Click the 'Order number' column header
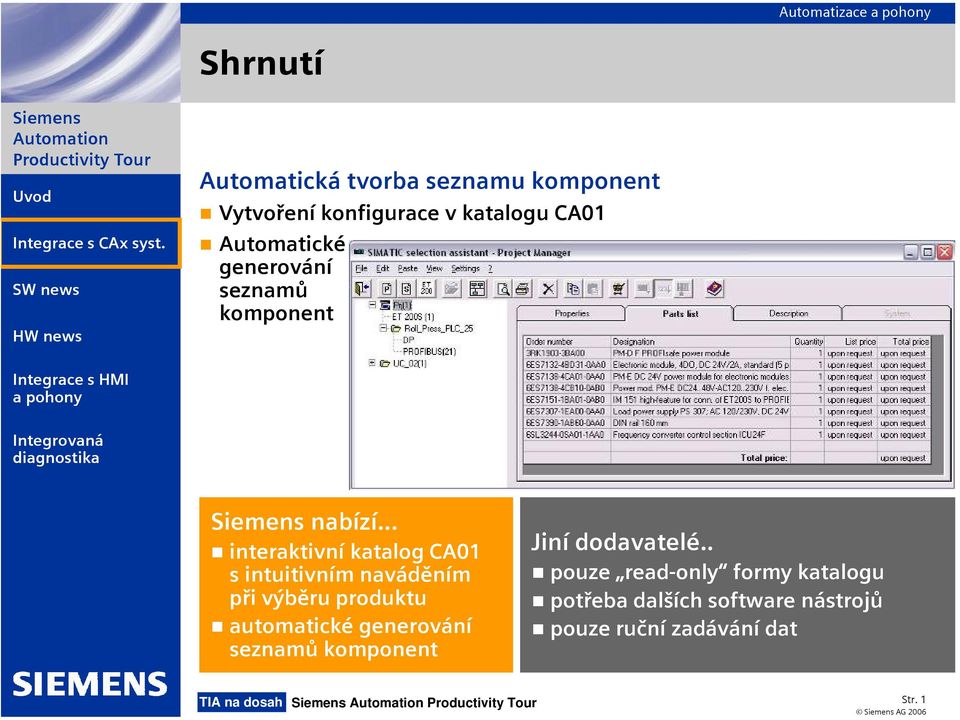 tap(568, 342)
